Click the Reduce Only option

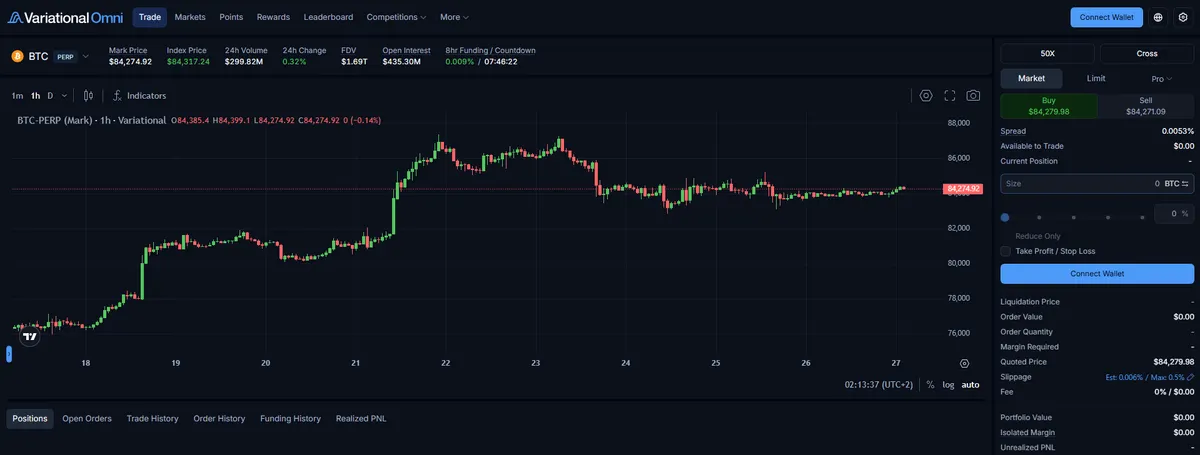click(1036, 236)
